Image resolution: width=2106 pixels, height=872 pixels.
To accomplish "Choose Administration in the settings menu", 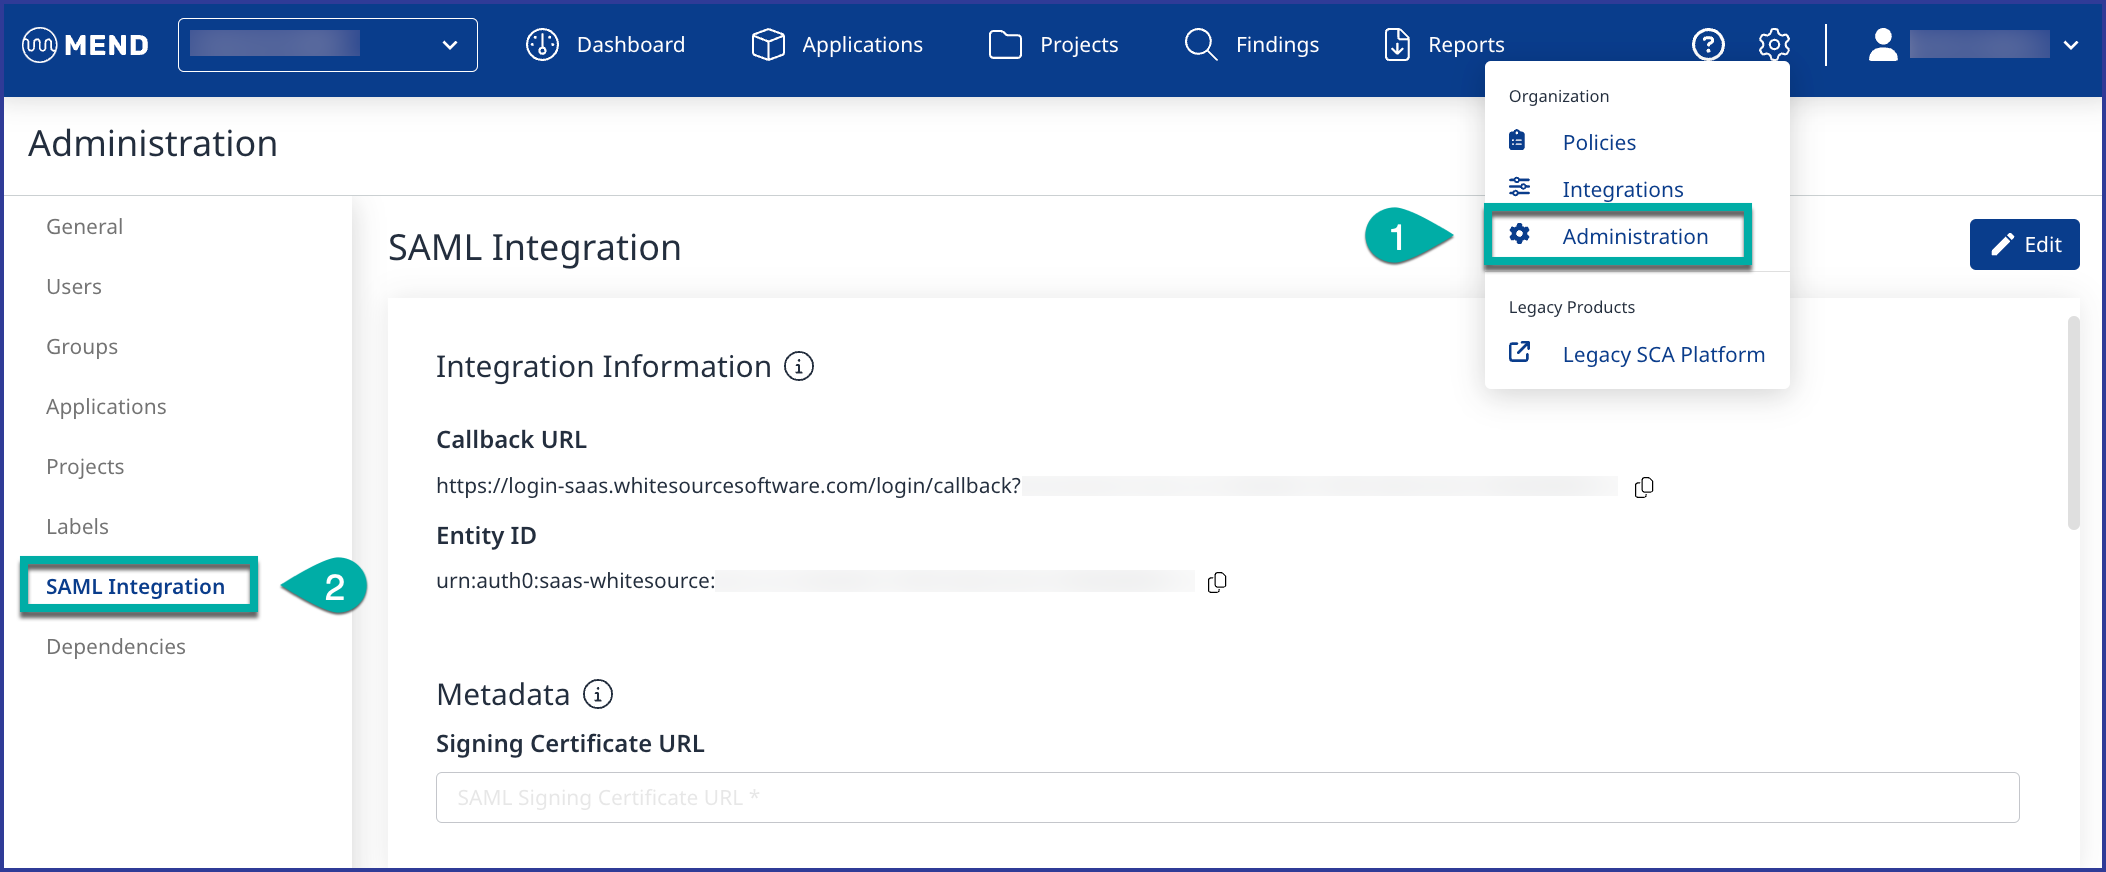I will pos(1634,237).
